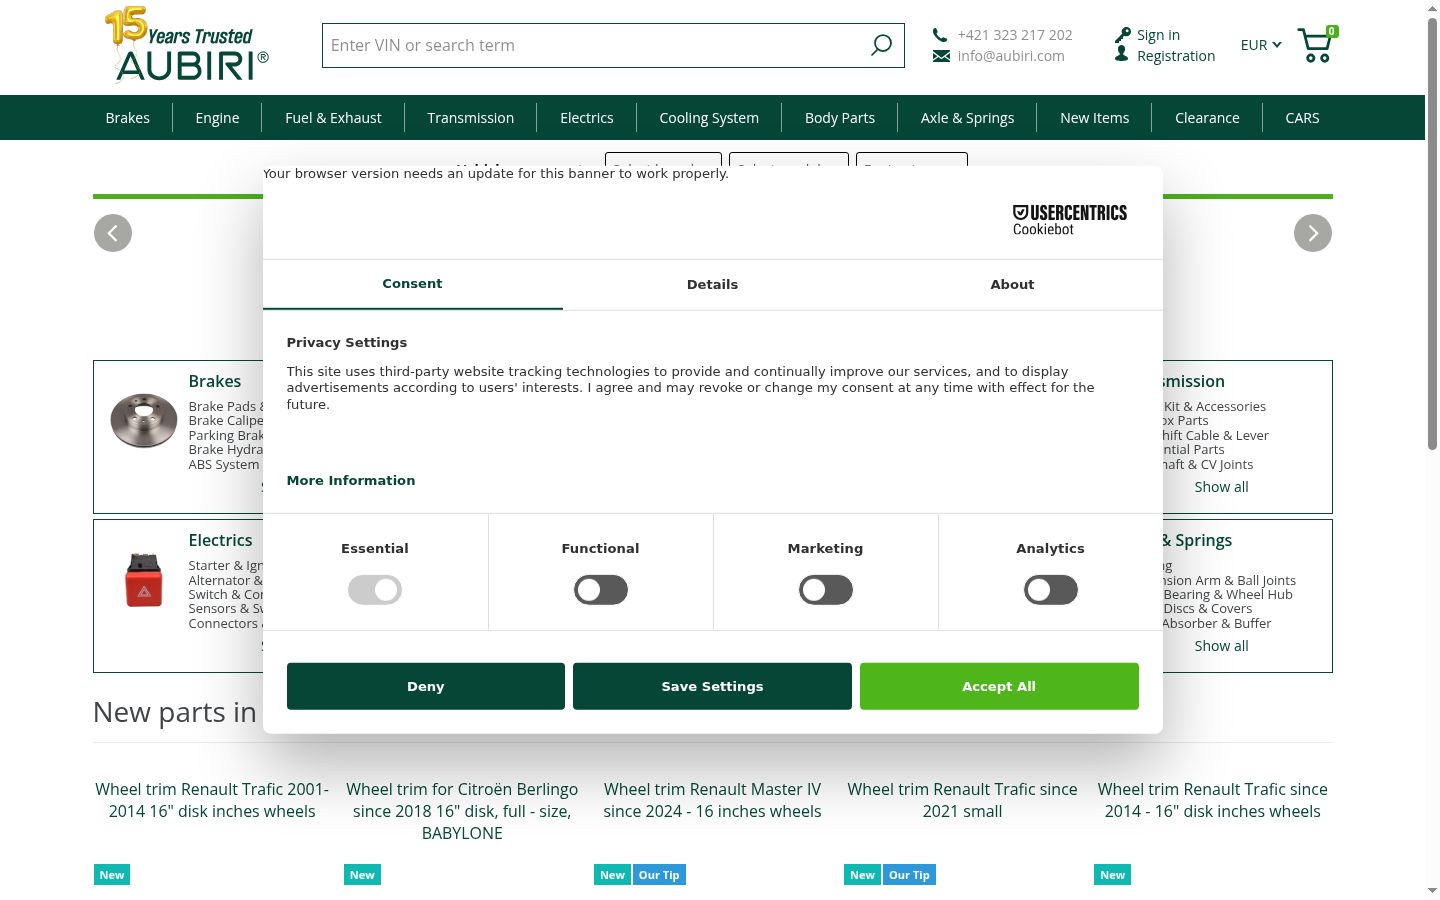1440x900 pixels.
Task: Open the Transmission menu
Action: [471, 118]
